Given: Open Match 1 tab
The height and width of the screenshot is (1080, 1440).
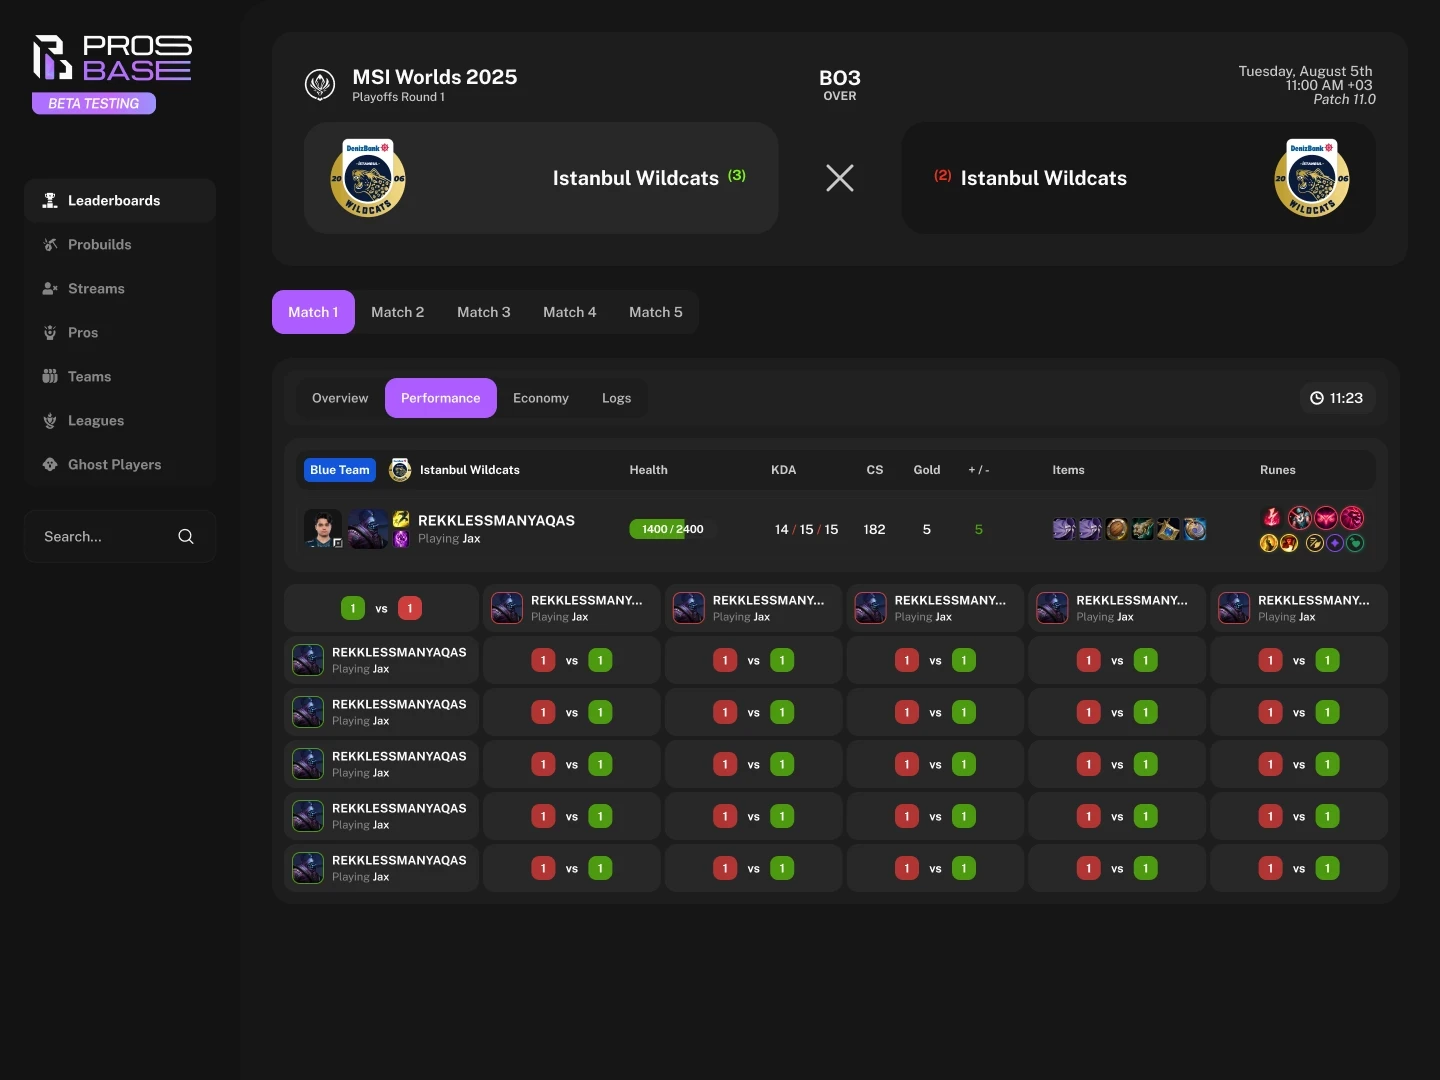Looking at the screenshot, I should pos(313,312).
